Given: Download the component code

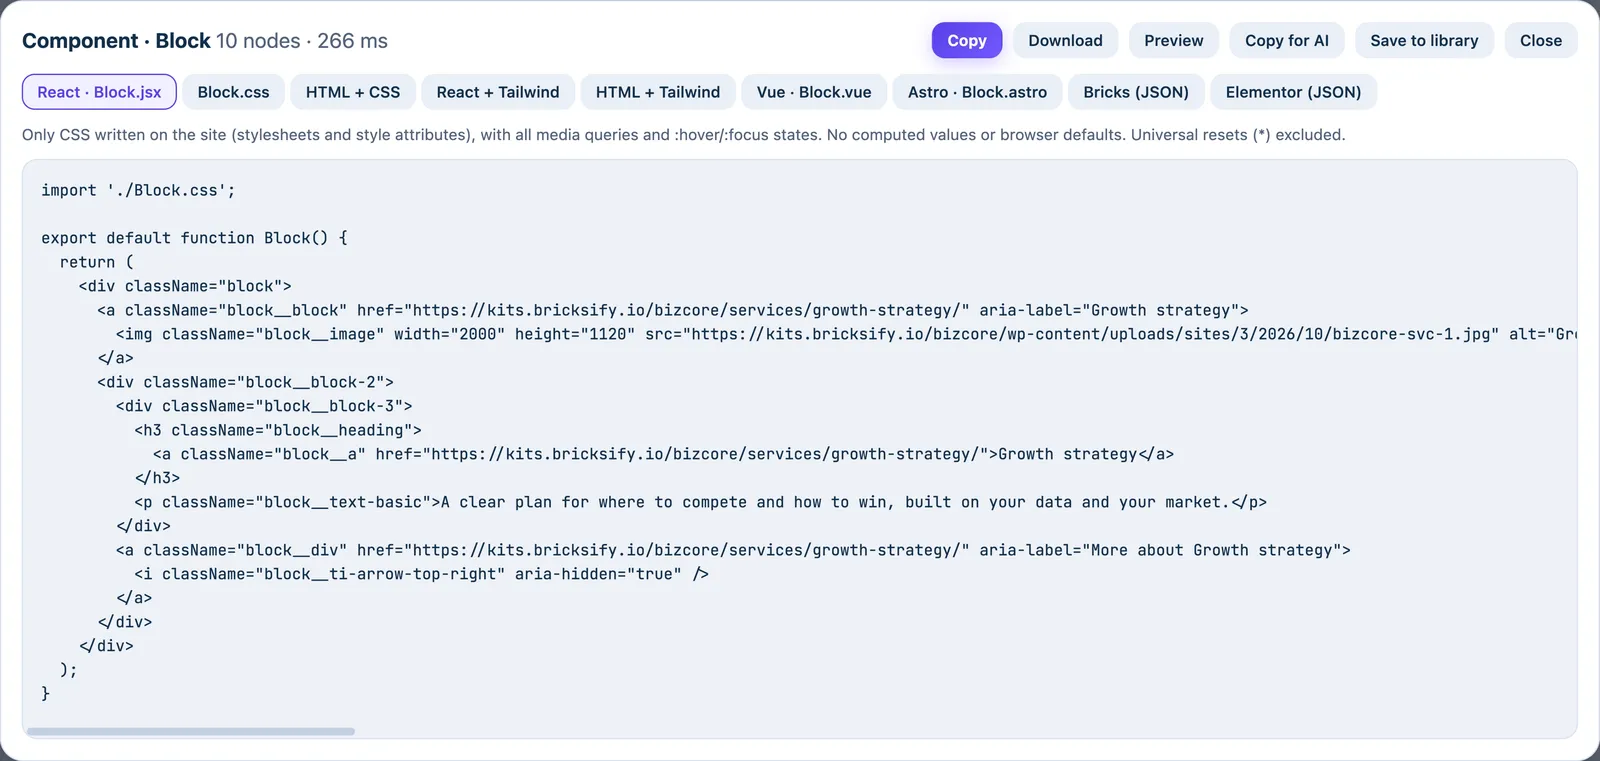Looking at the screenshot, I should click(1065, 40).
